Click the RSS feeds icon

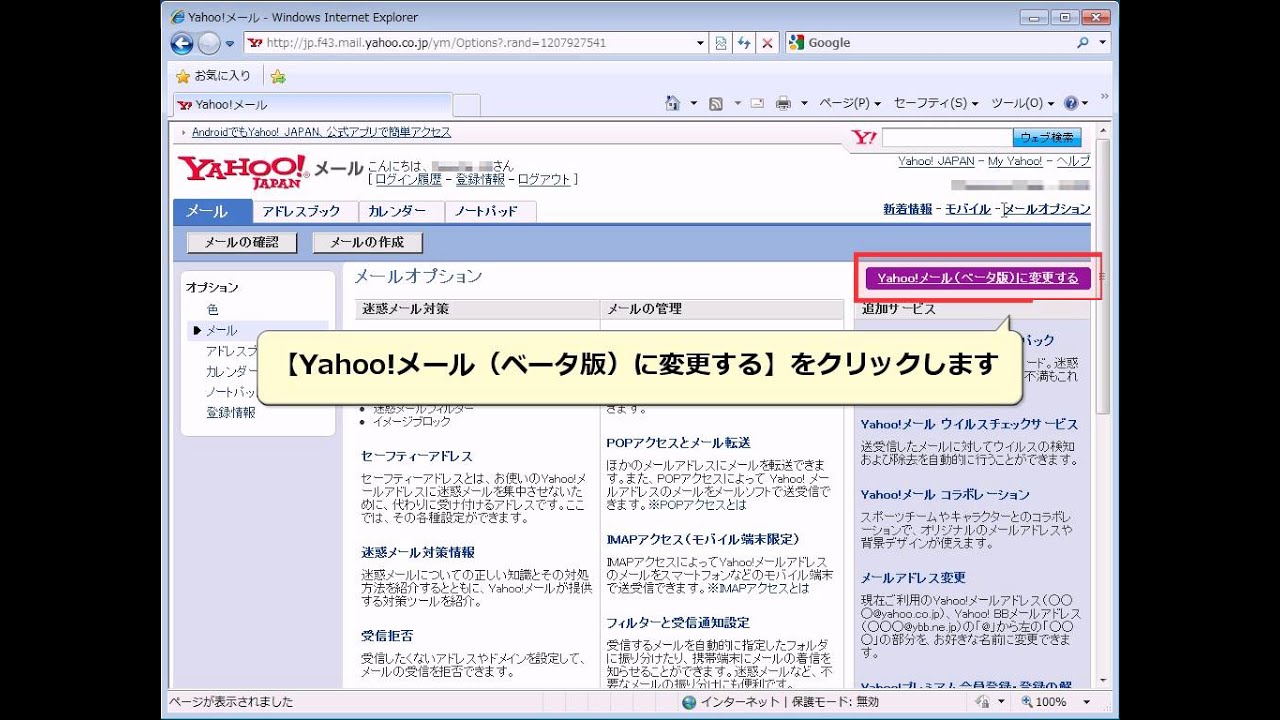click(716, 103)
